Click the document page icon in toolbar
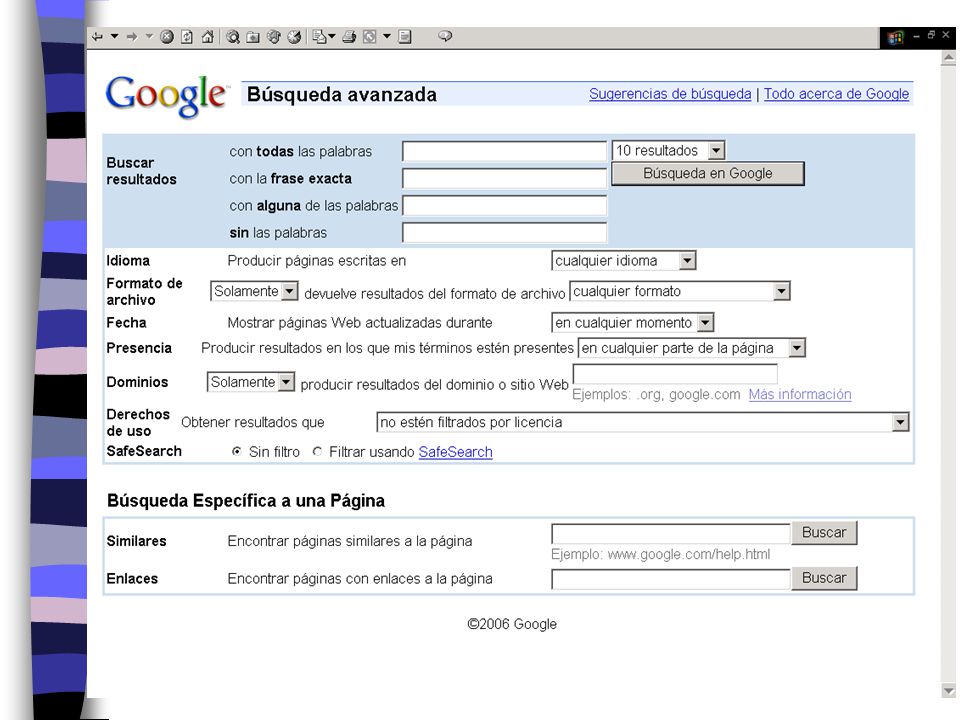Screen dimensions: 960x720 coord(405,37)
